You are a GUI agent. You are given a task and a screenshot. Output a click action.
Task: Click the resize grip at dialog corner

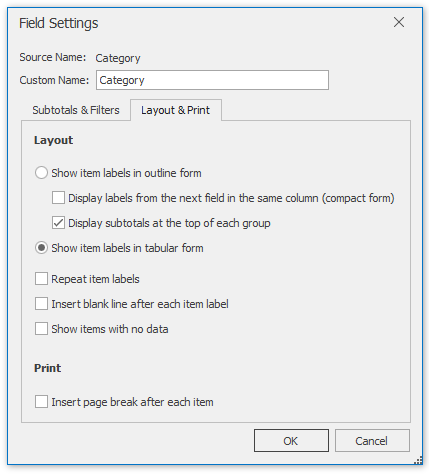click(418, 461)
